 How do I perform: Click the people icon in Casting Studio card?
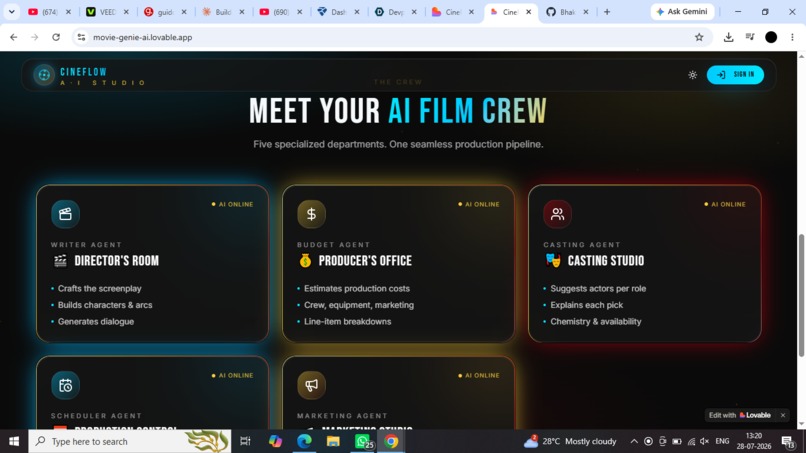pyautogui.click(x=557, y=214)
